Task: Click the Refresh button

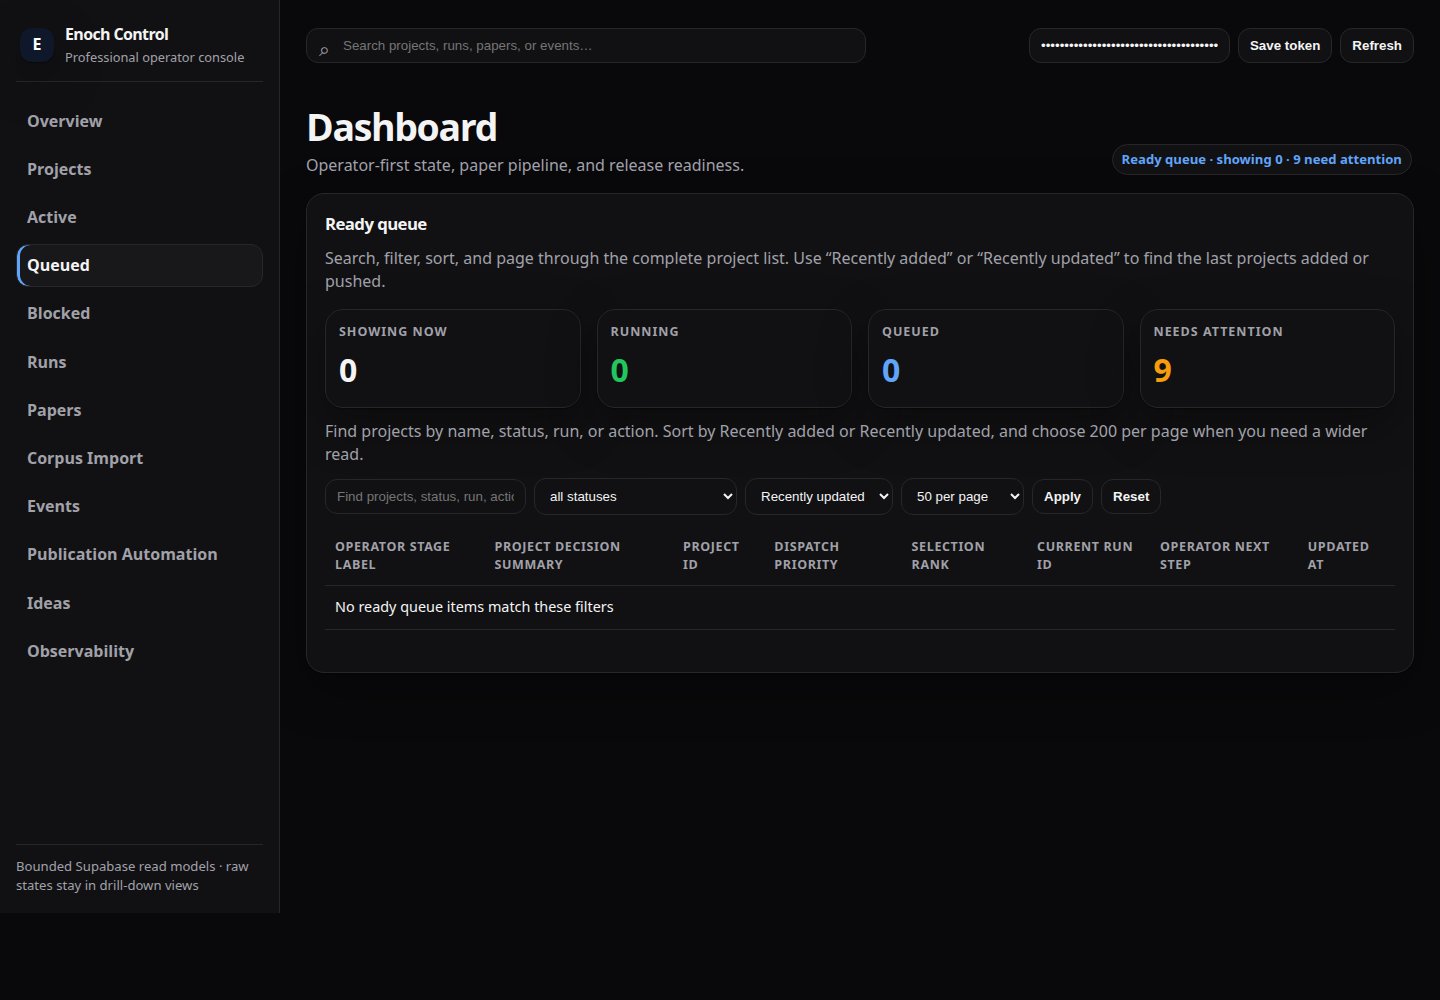Action: 1377,45
